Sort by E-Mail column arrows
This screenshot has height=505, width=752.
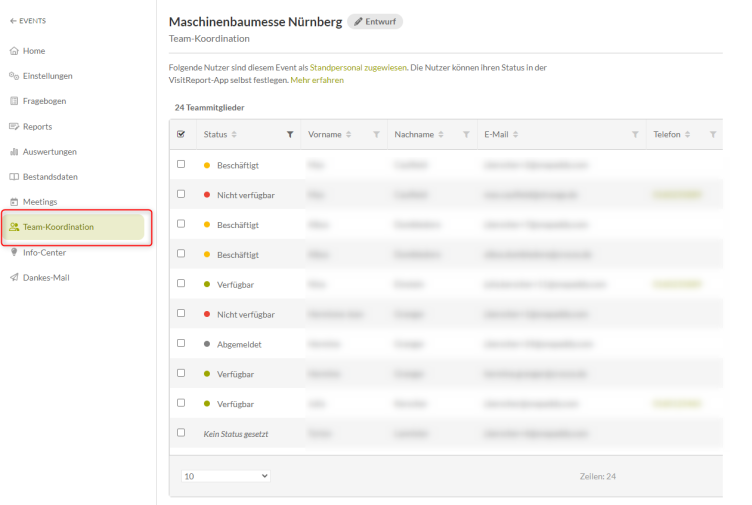click(516, 134)
